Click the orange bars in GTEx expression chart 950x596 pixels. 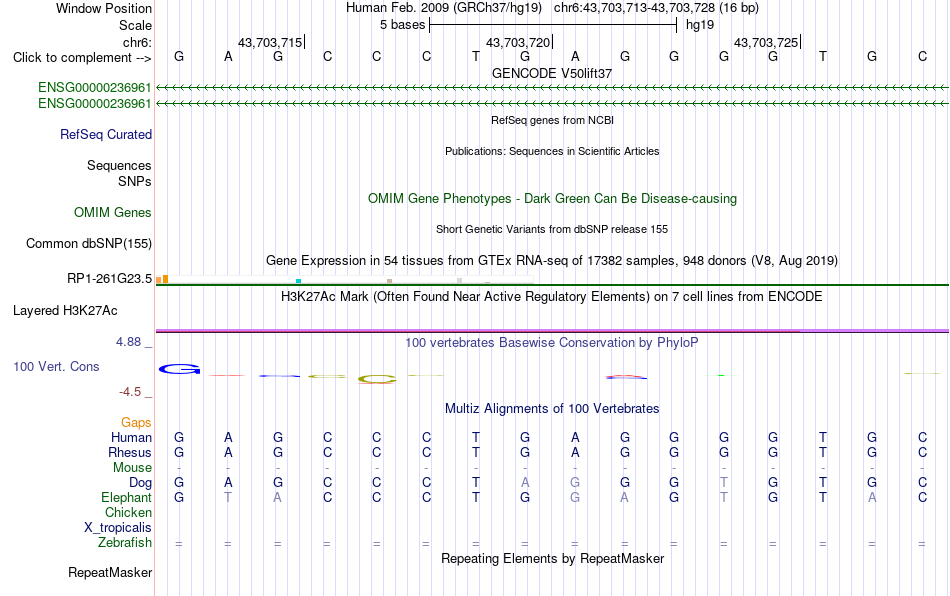[162, 279]
